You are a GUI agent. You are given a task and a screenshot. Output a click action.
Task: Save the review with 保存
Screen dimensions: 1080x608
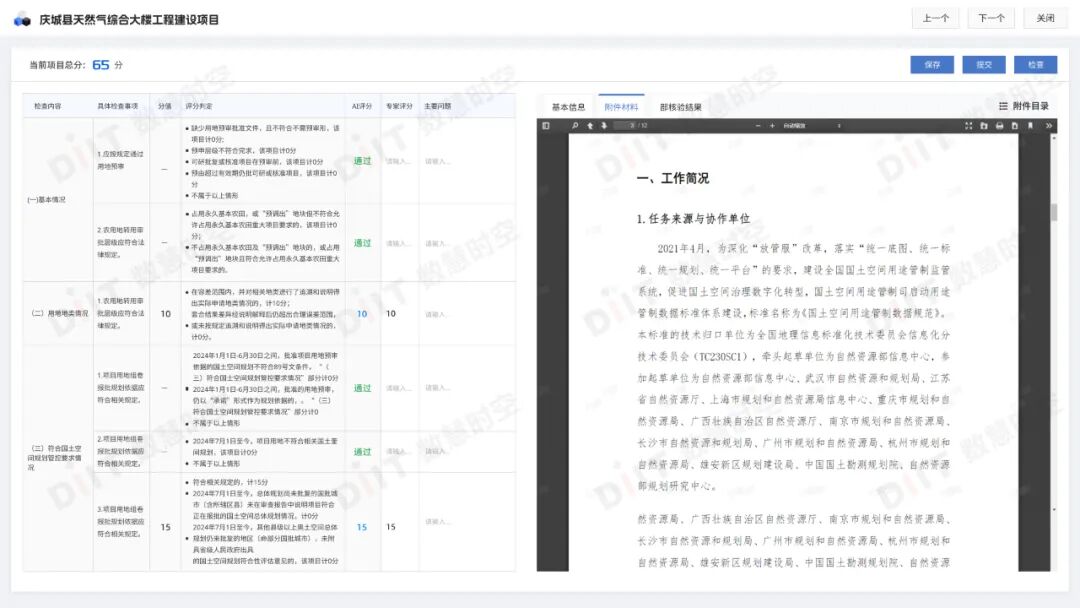pos(932,65)
